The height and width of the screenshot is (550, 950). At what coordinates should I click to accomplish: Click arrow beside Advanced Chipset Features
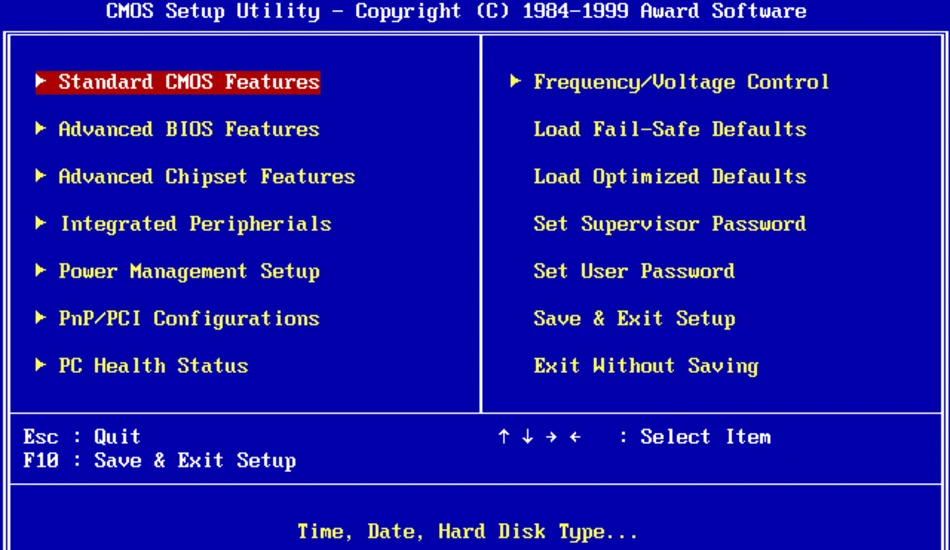tap(41, 175)
